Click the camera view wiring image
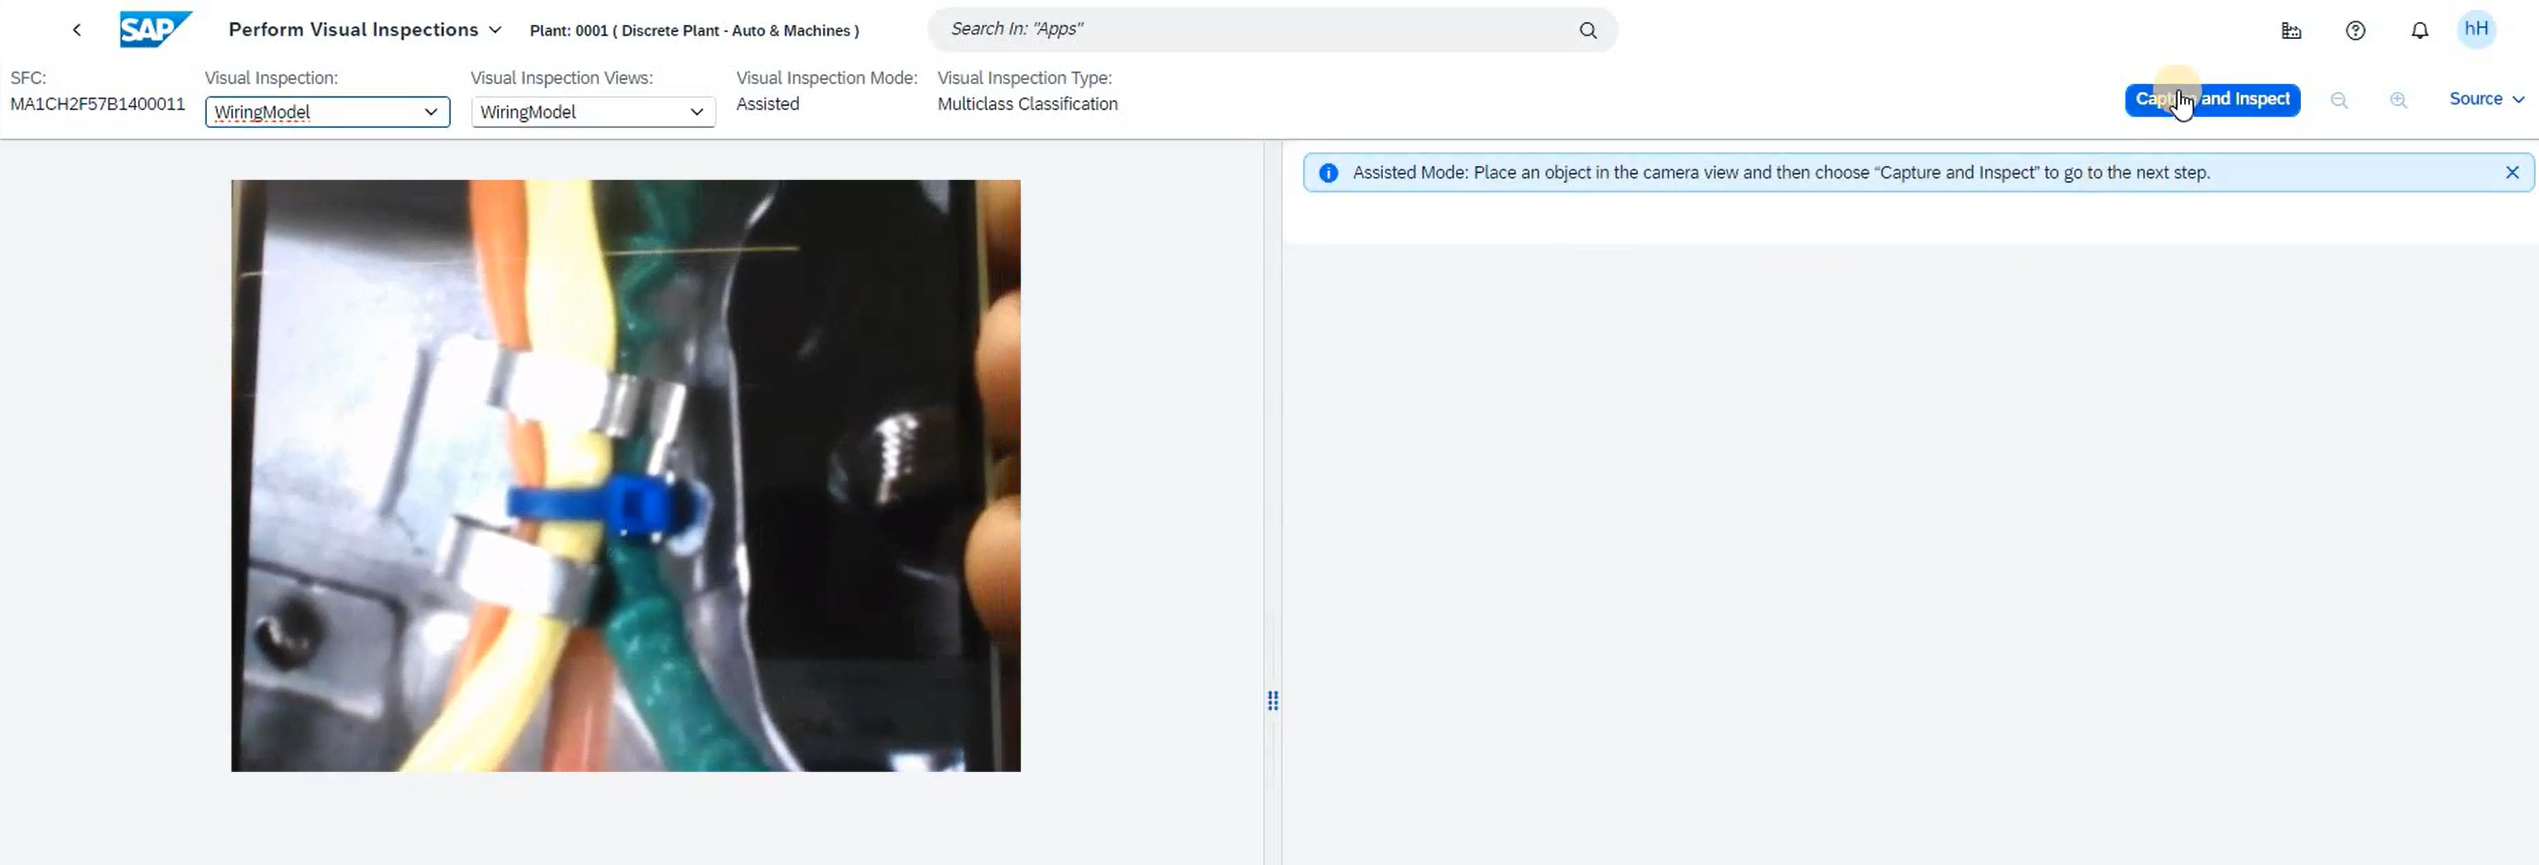 625,475
